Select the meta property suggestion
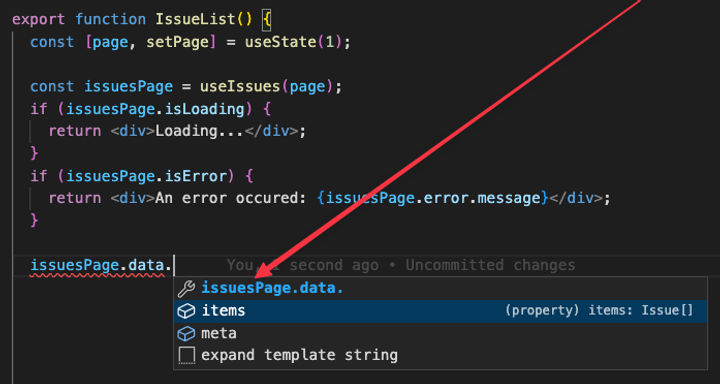The width and height of the screenshot is (720, 384). click(x=440, y=333)
